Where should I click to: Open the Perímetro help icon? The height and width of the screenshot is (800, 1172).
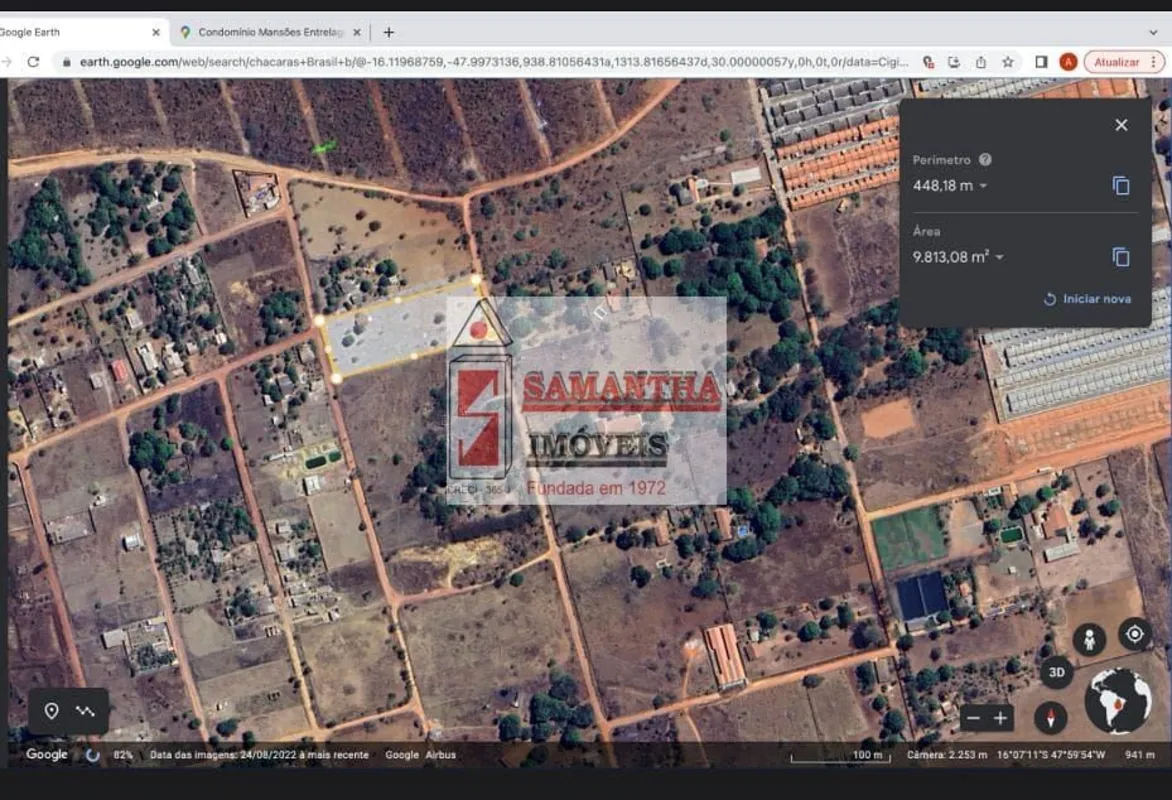pyautogui.click(x=985, y=160)
